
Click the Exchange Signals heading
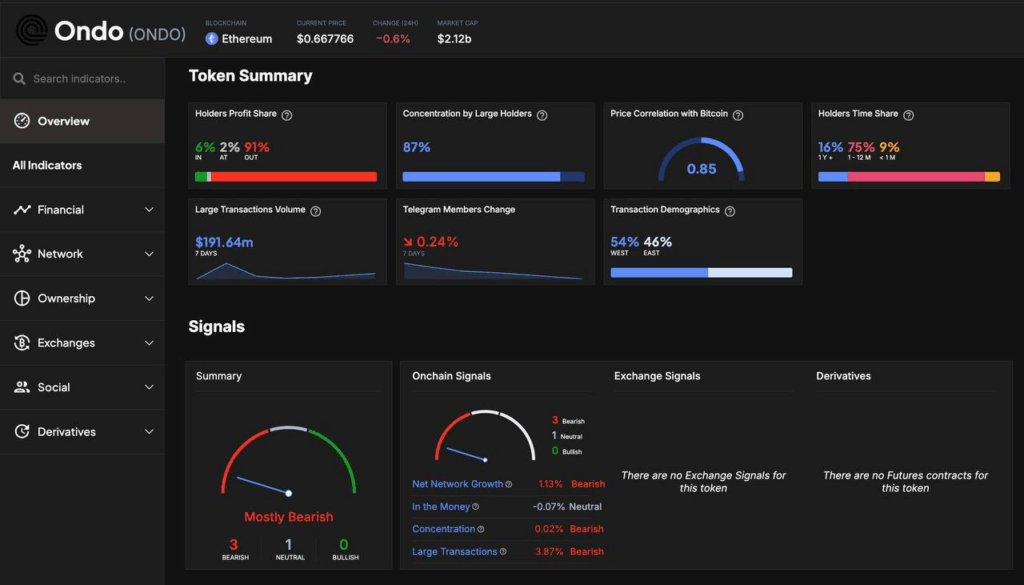(x=657, y=376)
